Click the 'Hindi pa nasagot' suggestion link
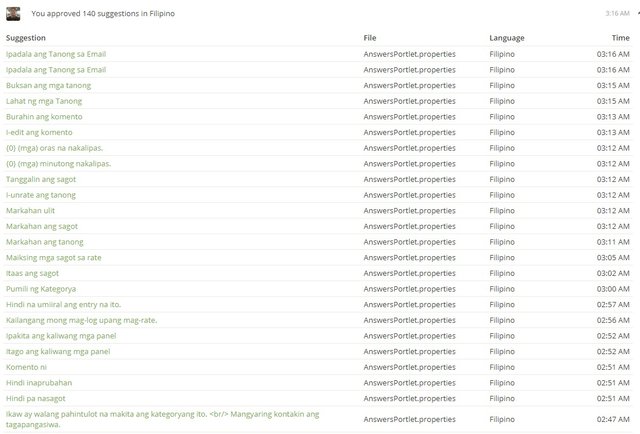The image size is (640, 434). coord(37,398)
